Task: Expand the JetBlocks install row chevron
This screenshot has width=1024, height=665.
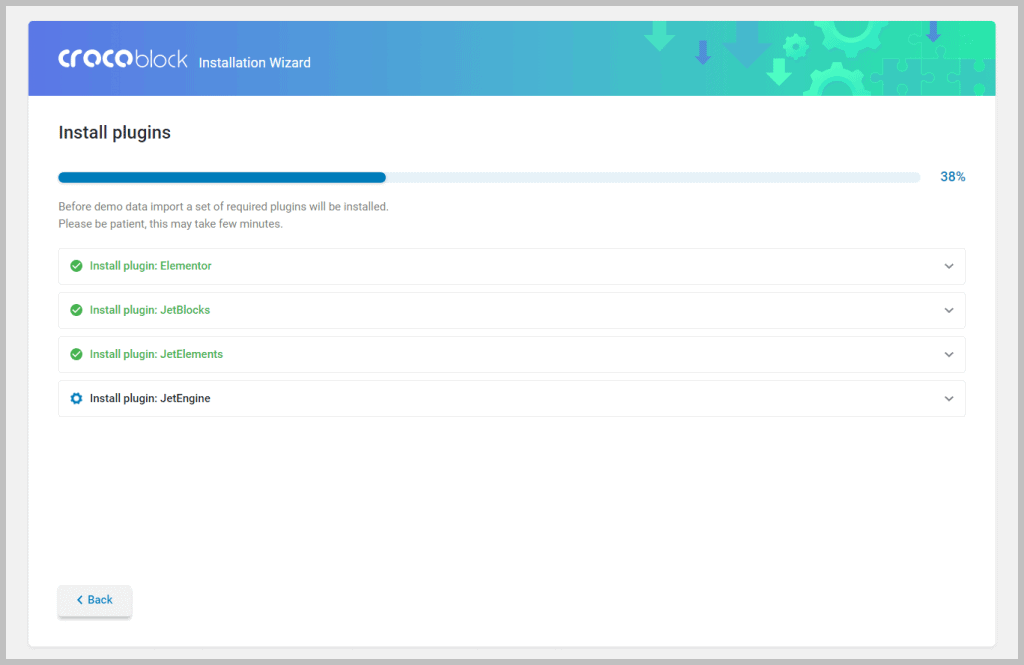Action: click(x=949, y=310)
